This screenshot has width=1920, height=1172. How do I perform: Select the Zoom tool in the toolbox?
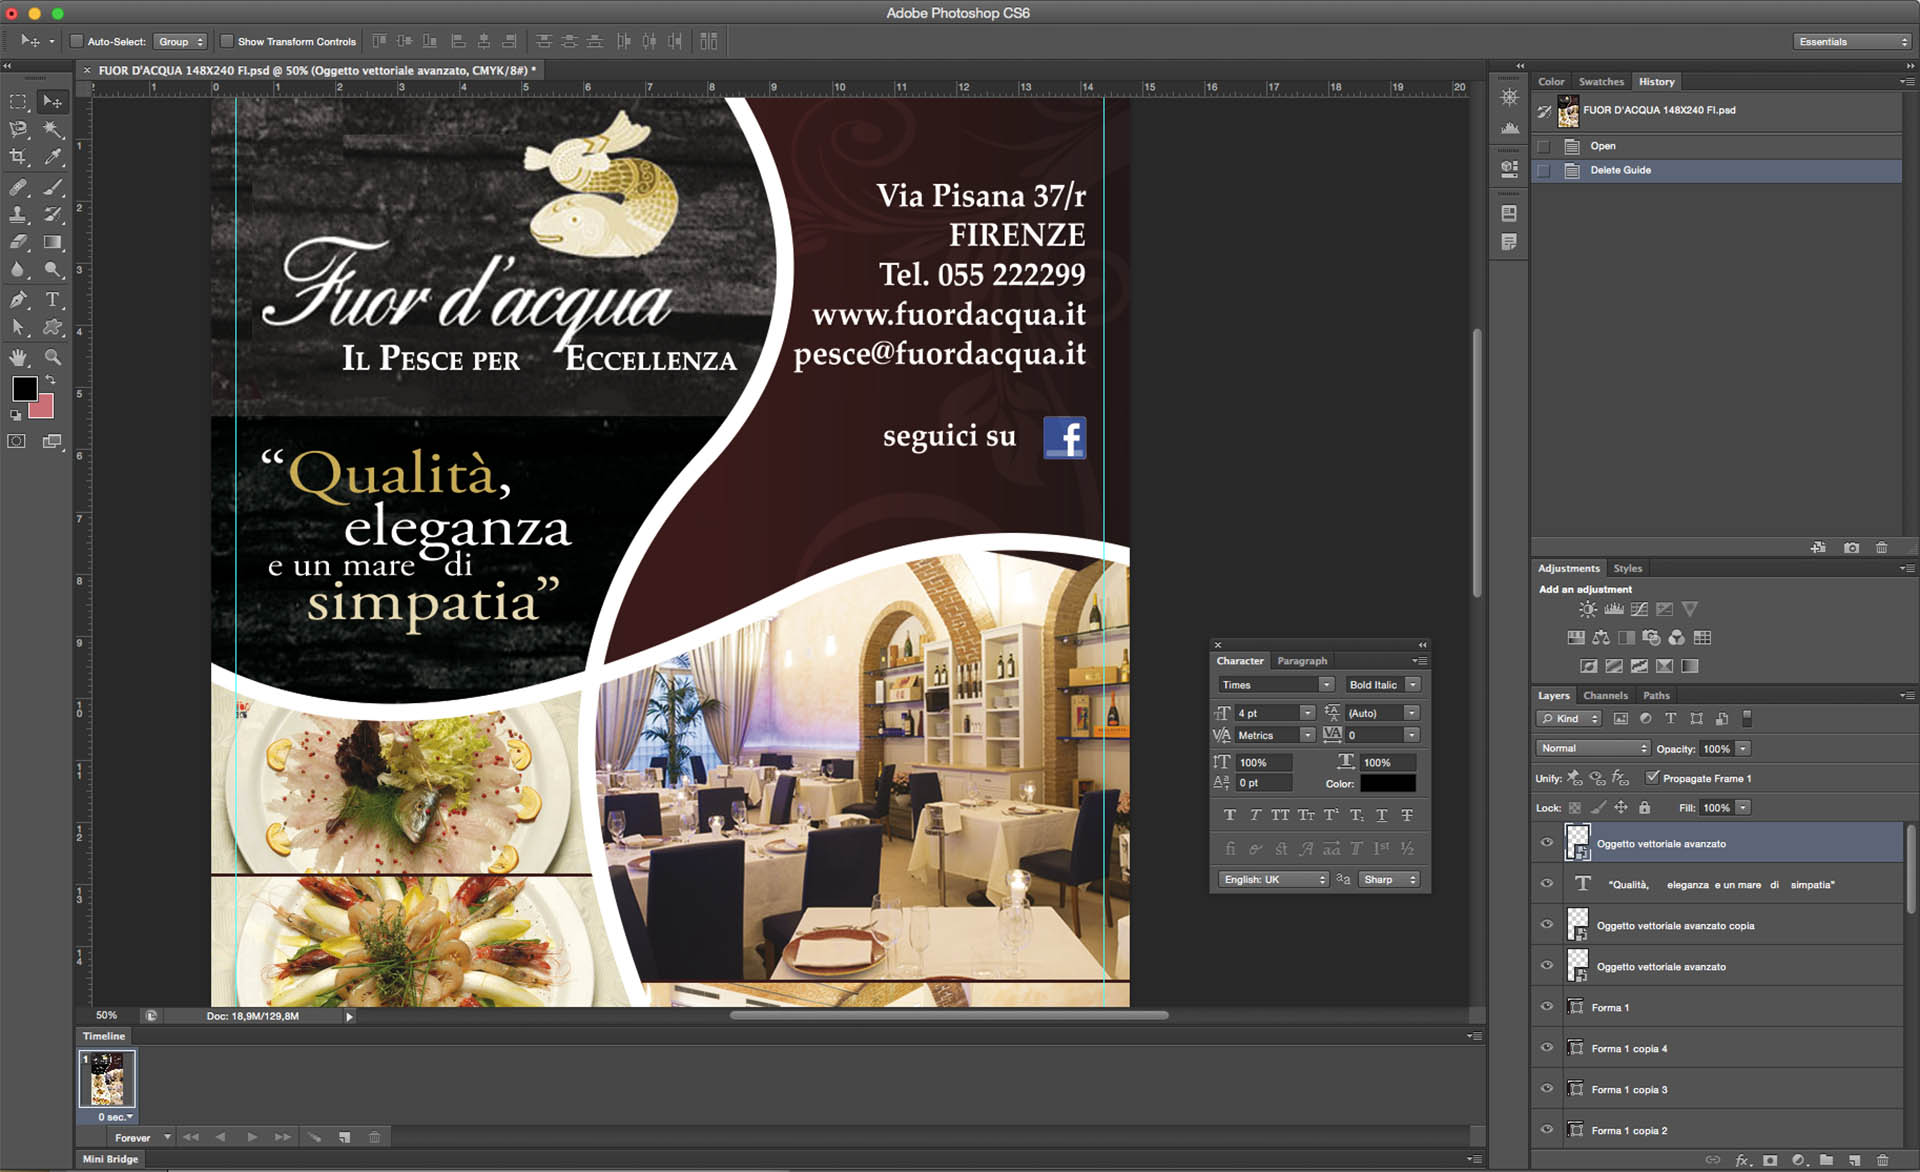pos(52,357)
